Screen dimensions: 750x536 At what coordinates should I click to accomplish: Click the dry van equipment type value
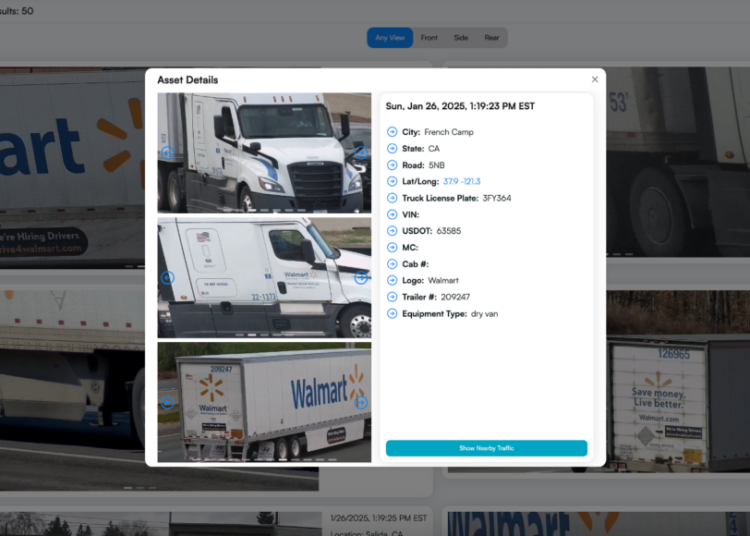pos(485,314)
